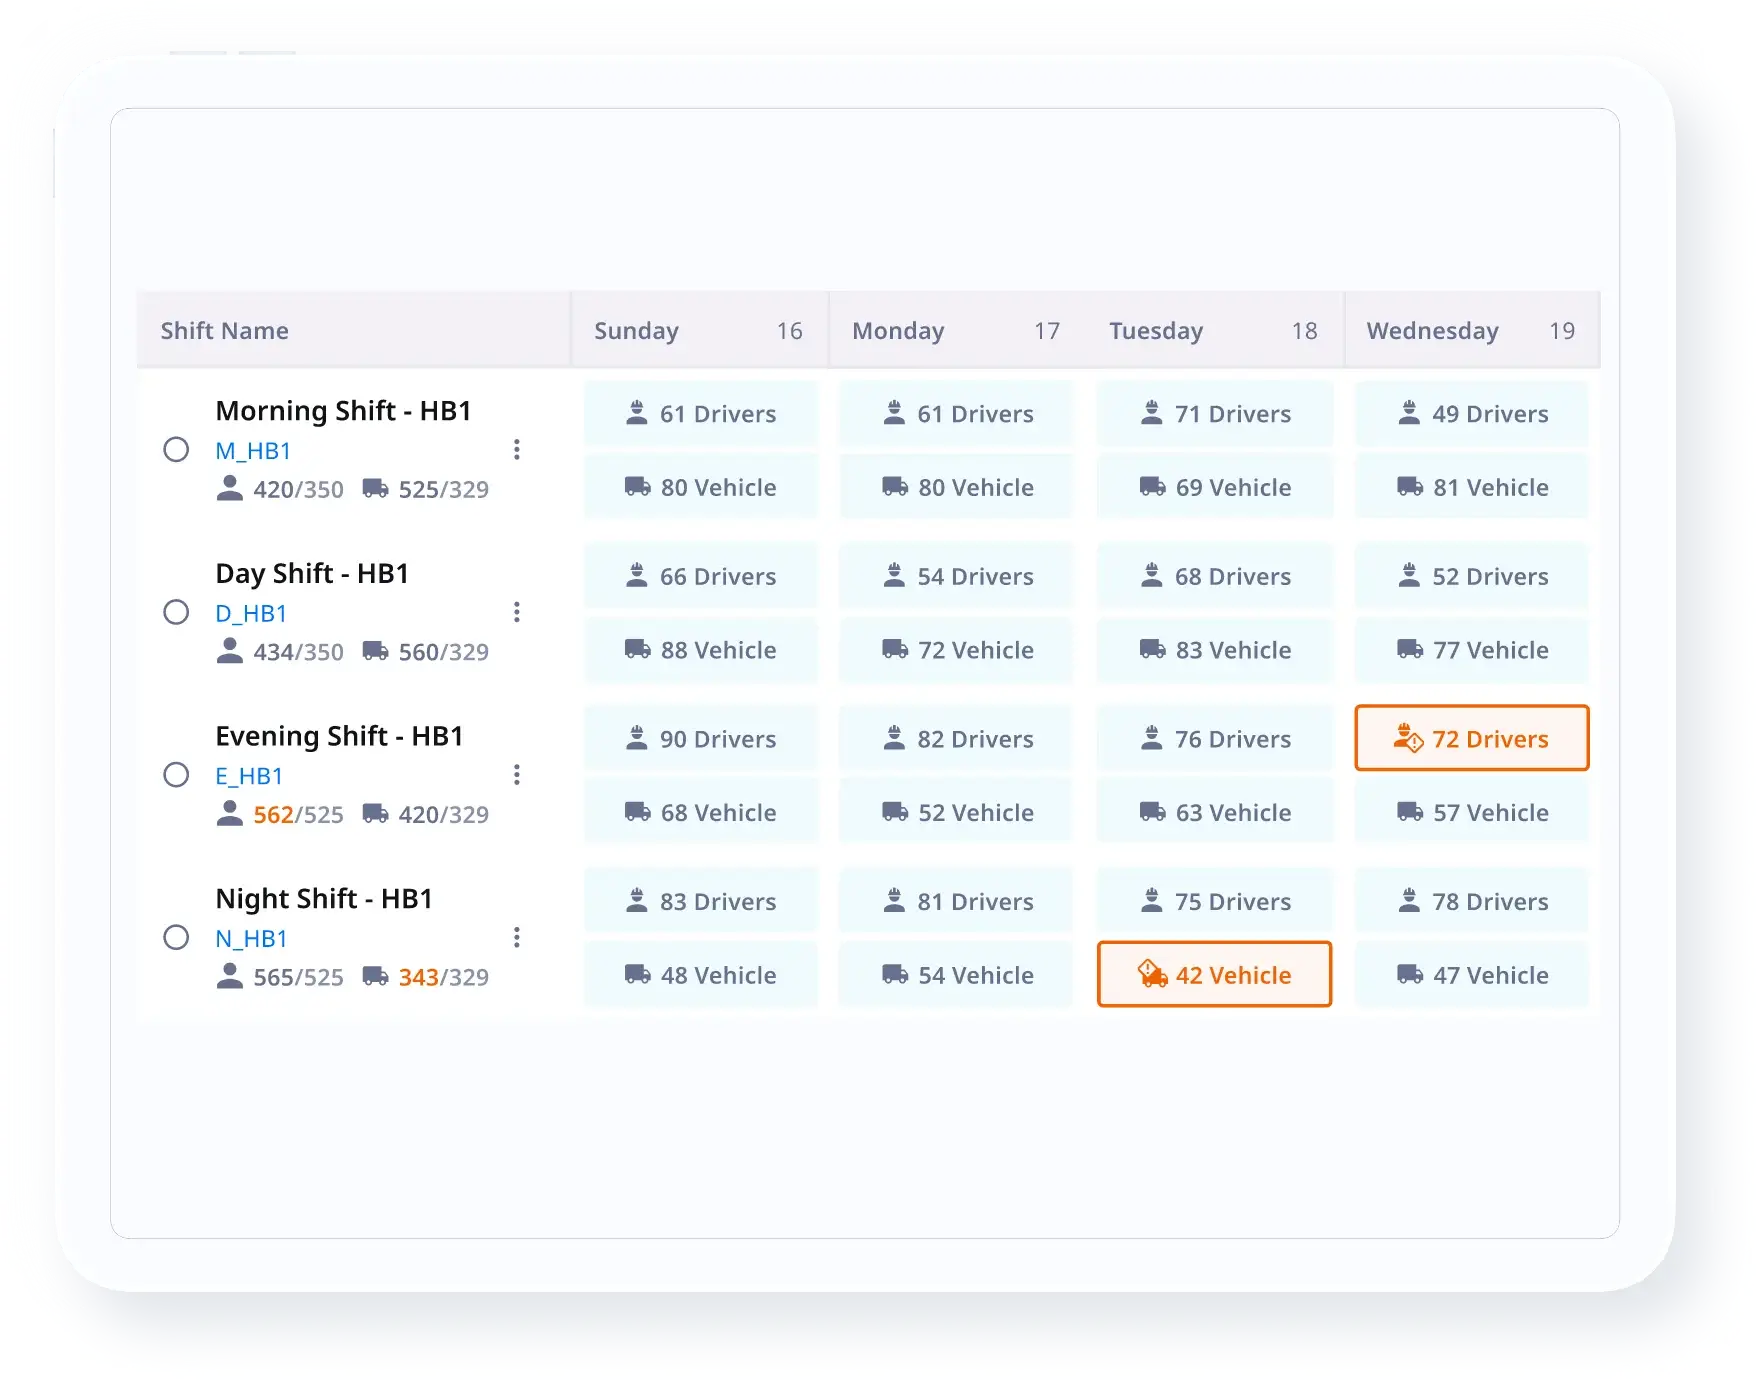Open the E_HB1 shift code link

249,776
